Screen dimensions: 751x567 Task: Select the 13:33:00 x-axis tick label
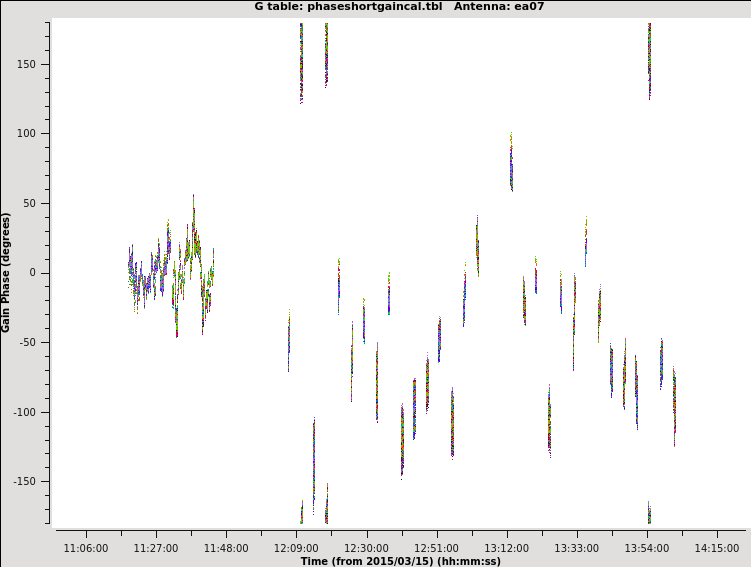coord(577,548)
